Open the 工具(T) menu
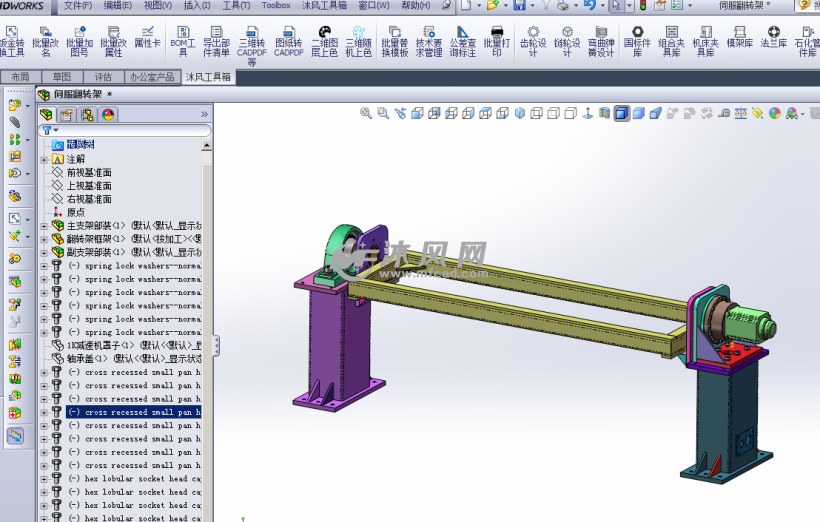 click(236, 5)
